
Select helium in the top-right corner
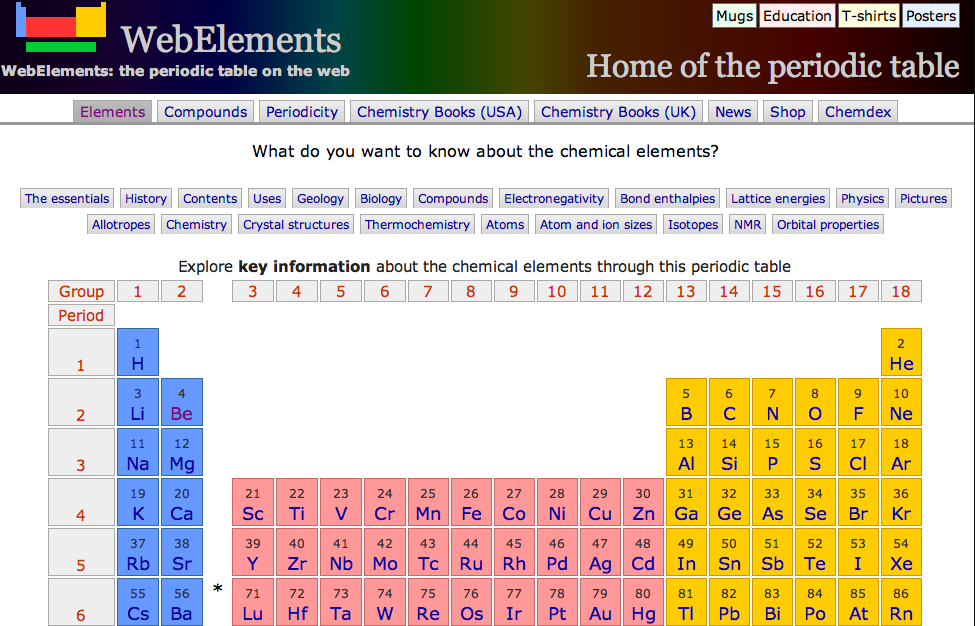click(901, 352)
